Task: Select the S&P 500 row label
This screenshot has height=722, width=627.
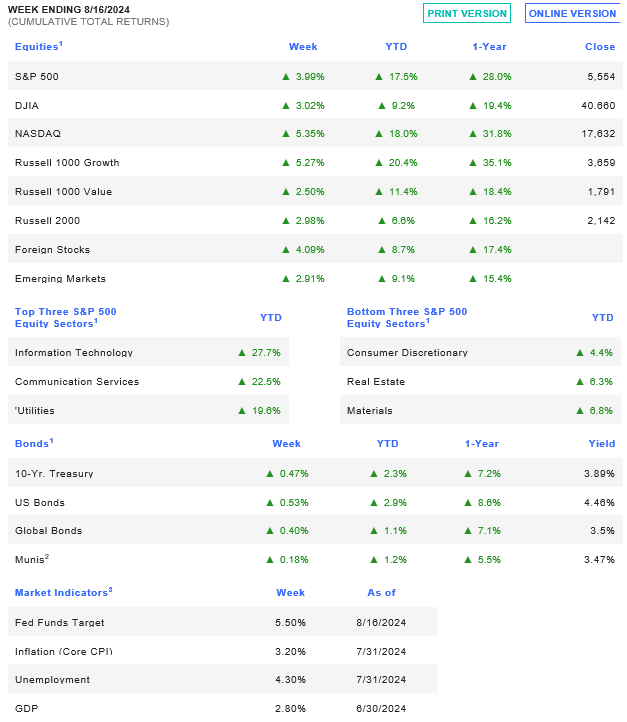Action: pyautogui.click(x=36, y=76)
